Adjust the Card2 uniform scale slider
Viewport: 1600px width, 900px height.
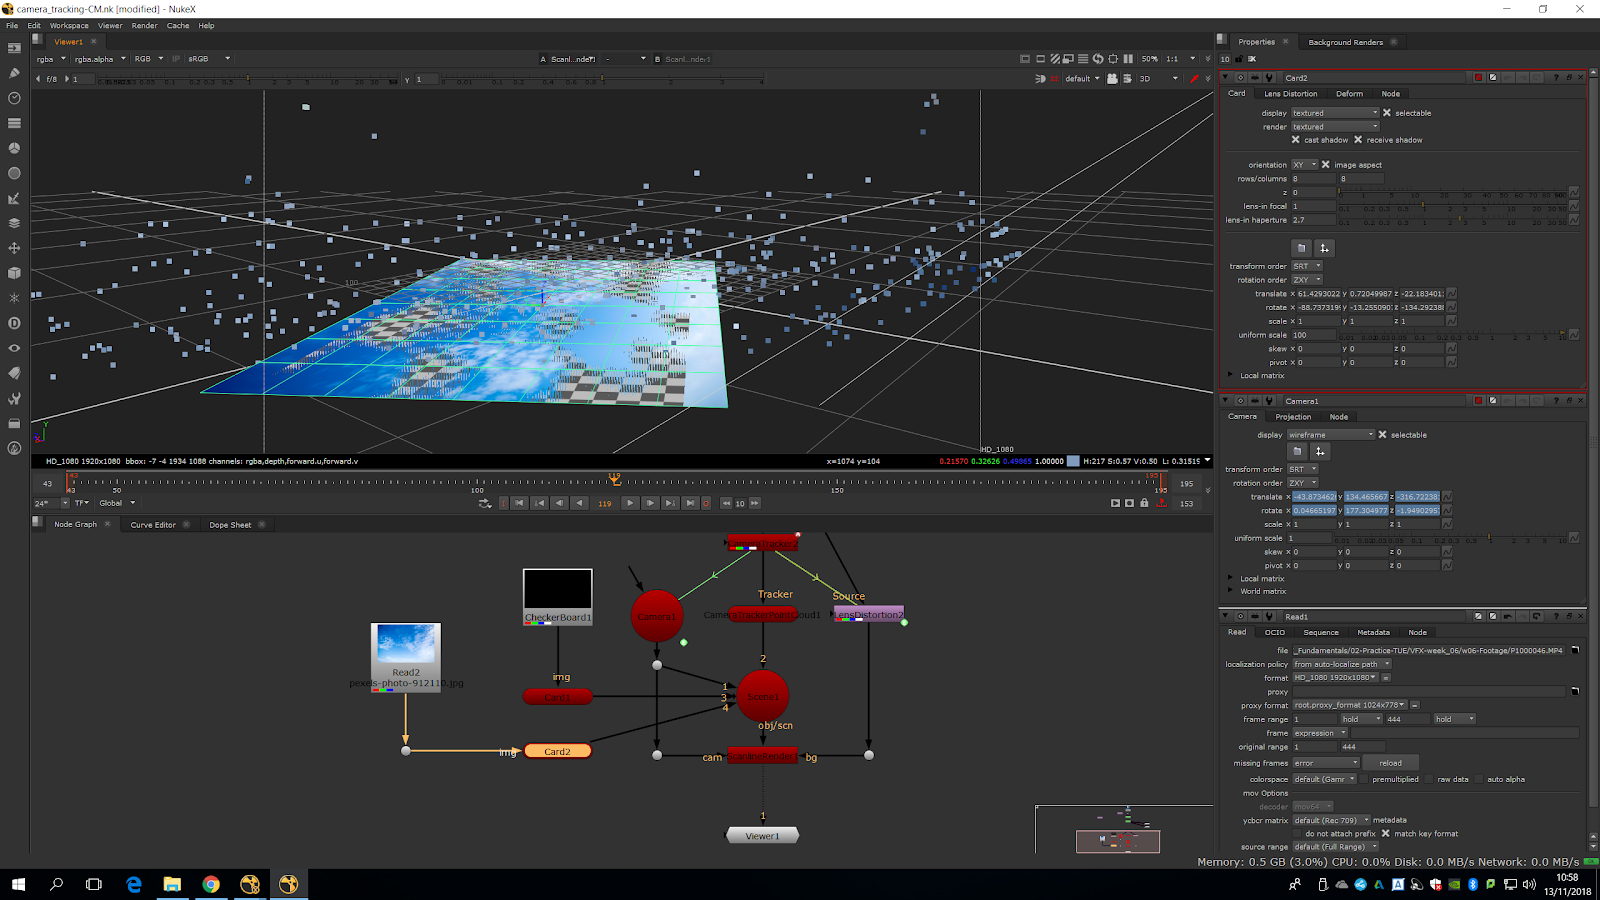coord(1450,335)
